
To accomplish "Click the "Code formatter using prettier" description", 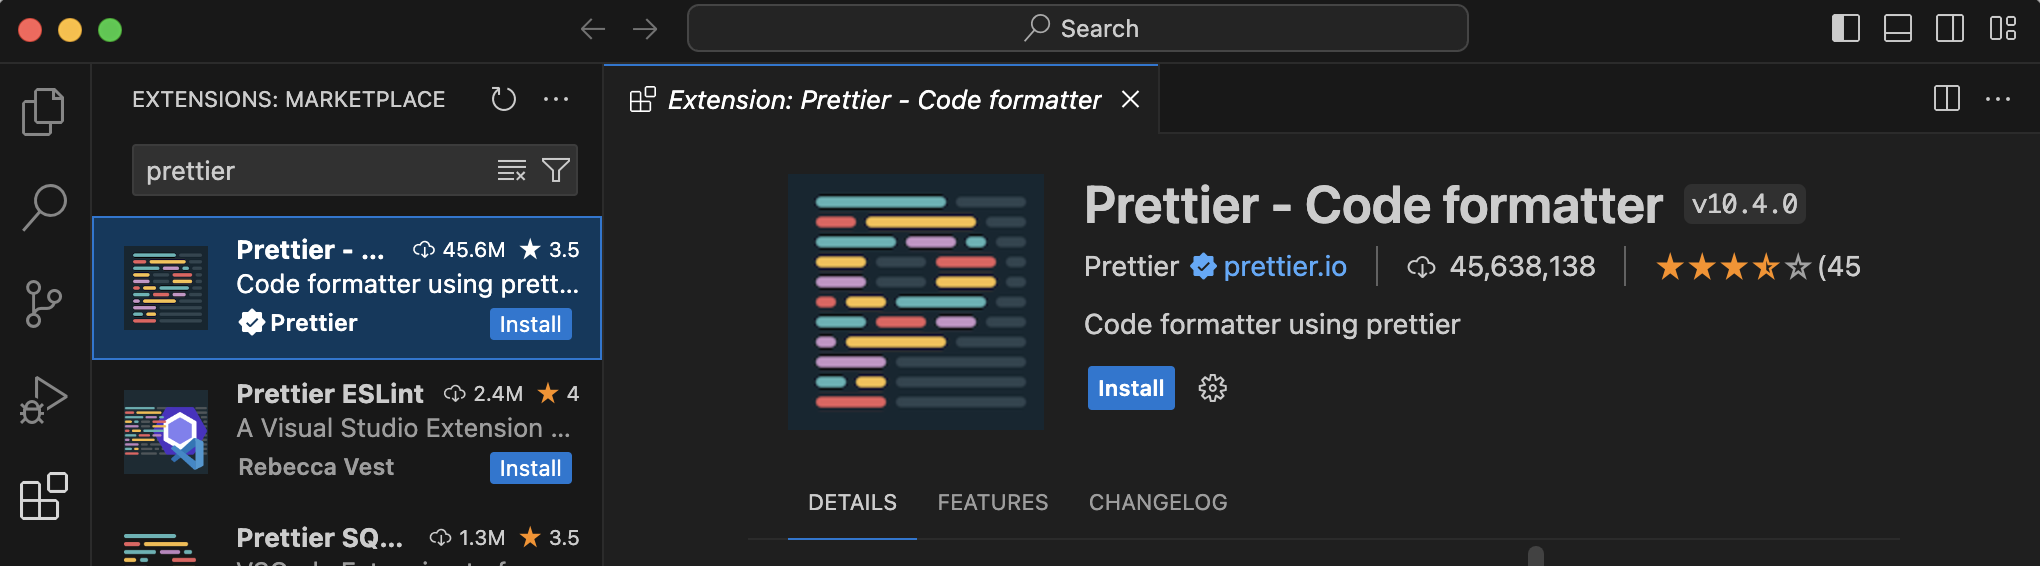I will pos(1272,324).
